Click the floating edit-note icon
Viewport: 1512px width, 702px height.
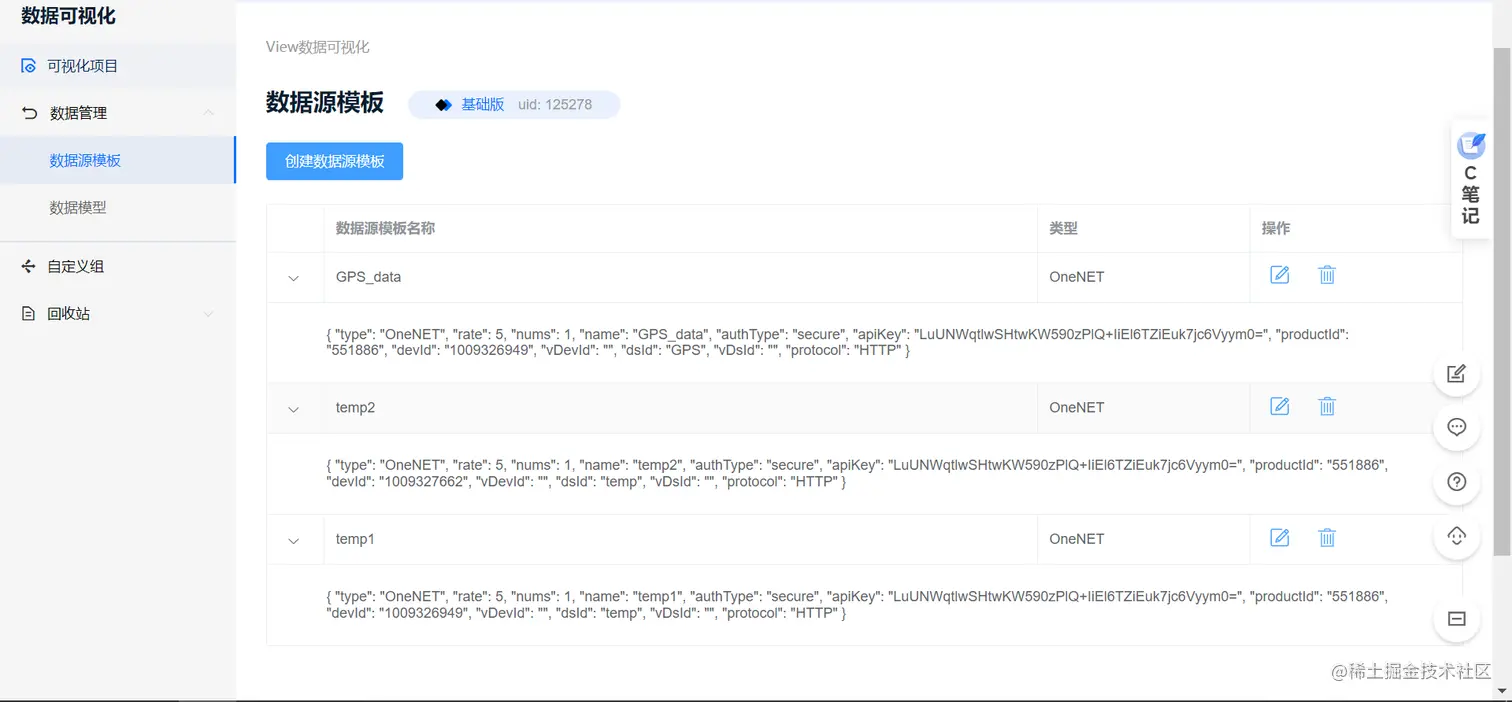[1457, 374]
